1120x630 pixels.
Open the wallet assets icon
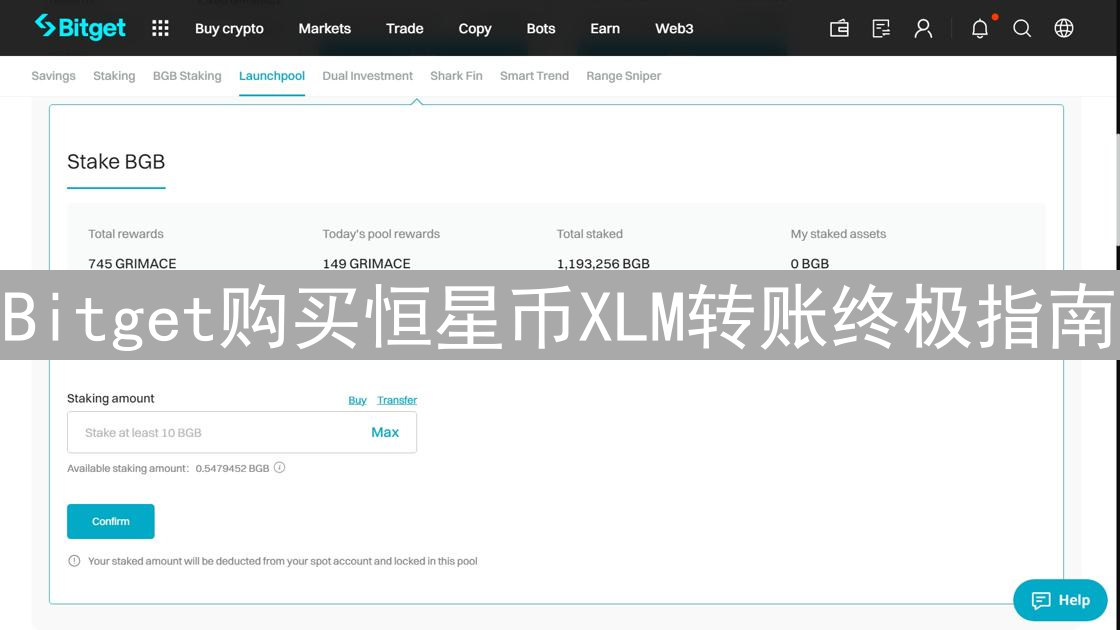[839, 29]
